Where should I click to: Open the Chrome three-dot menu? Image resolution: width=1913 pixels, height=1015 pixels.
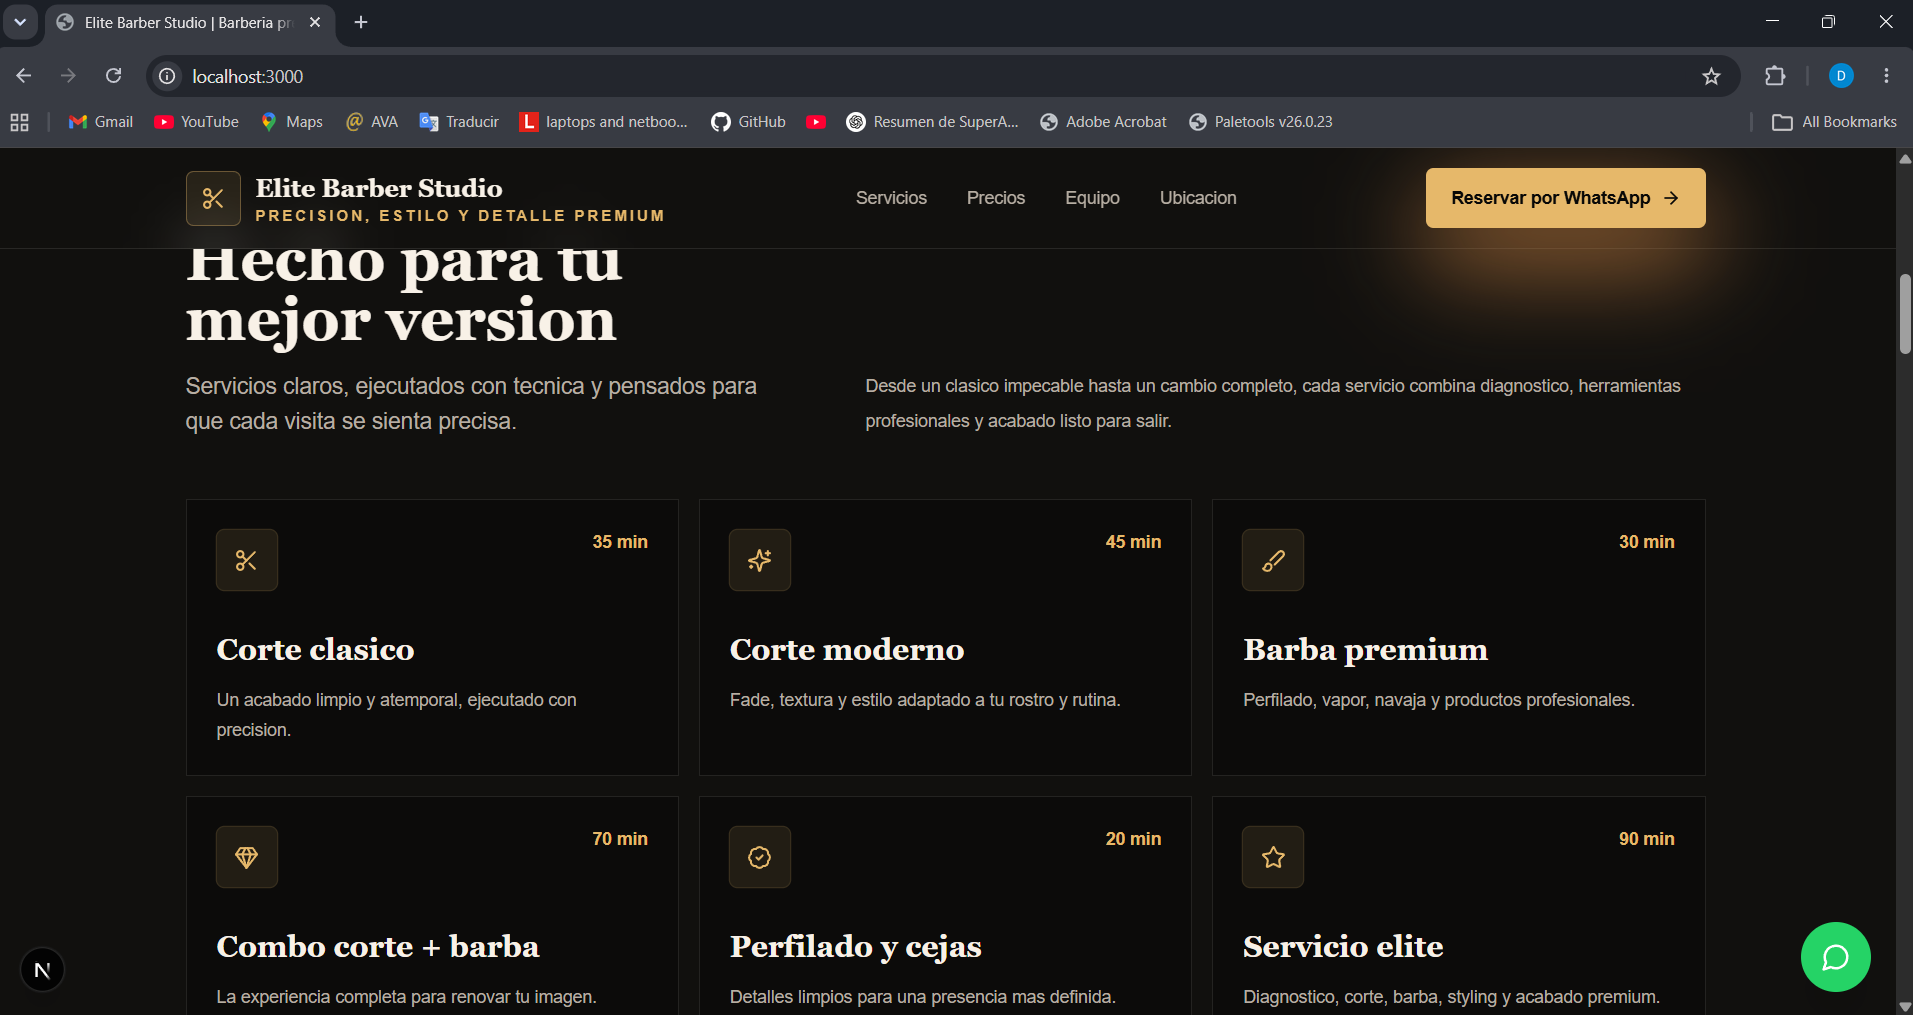1886,76
